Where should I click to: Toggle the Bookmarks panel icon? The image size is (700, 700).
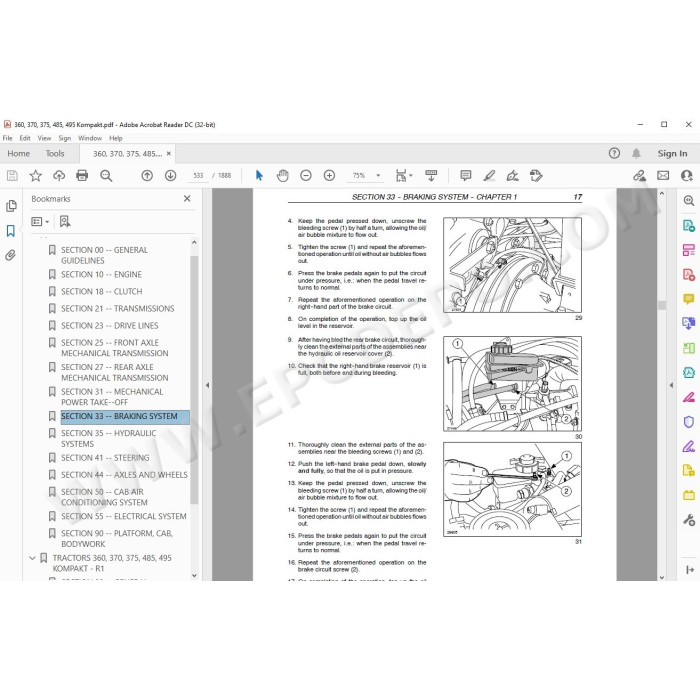11,231
